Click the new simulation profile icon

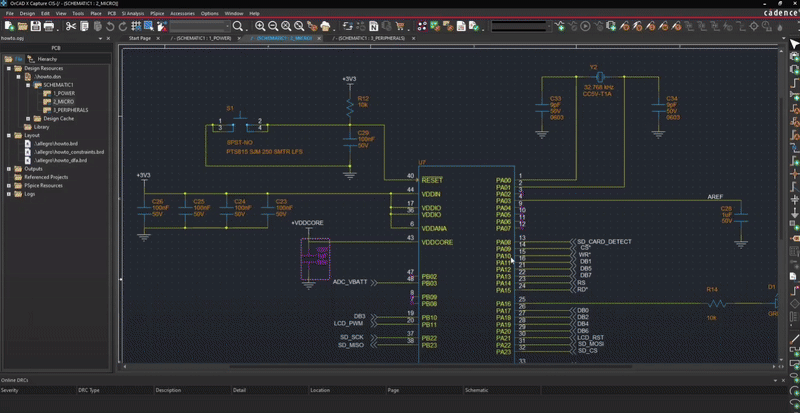point(560,26)
